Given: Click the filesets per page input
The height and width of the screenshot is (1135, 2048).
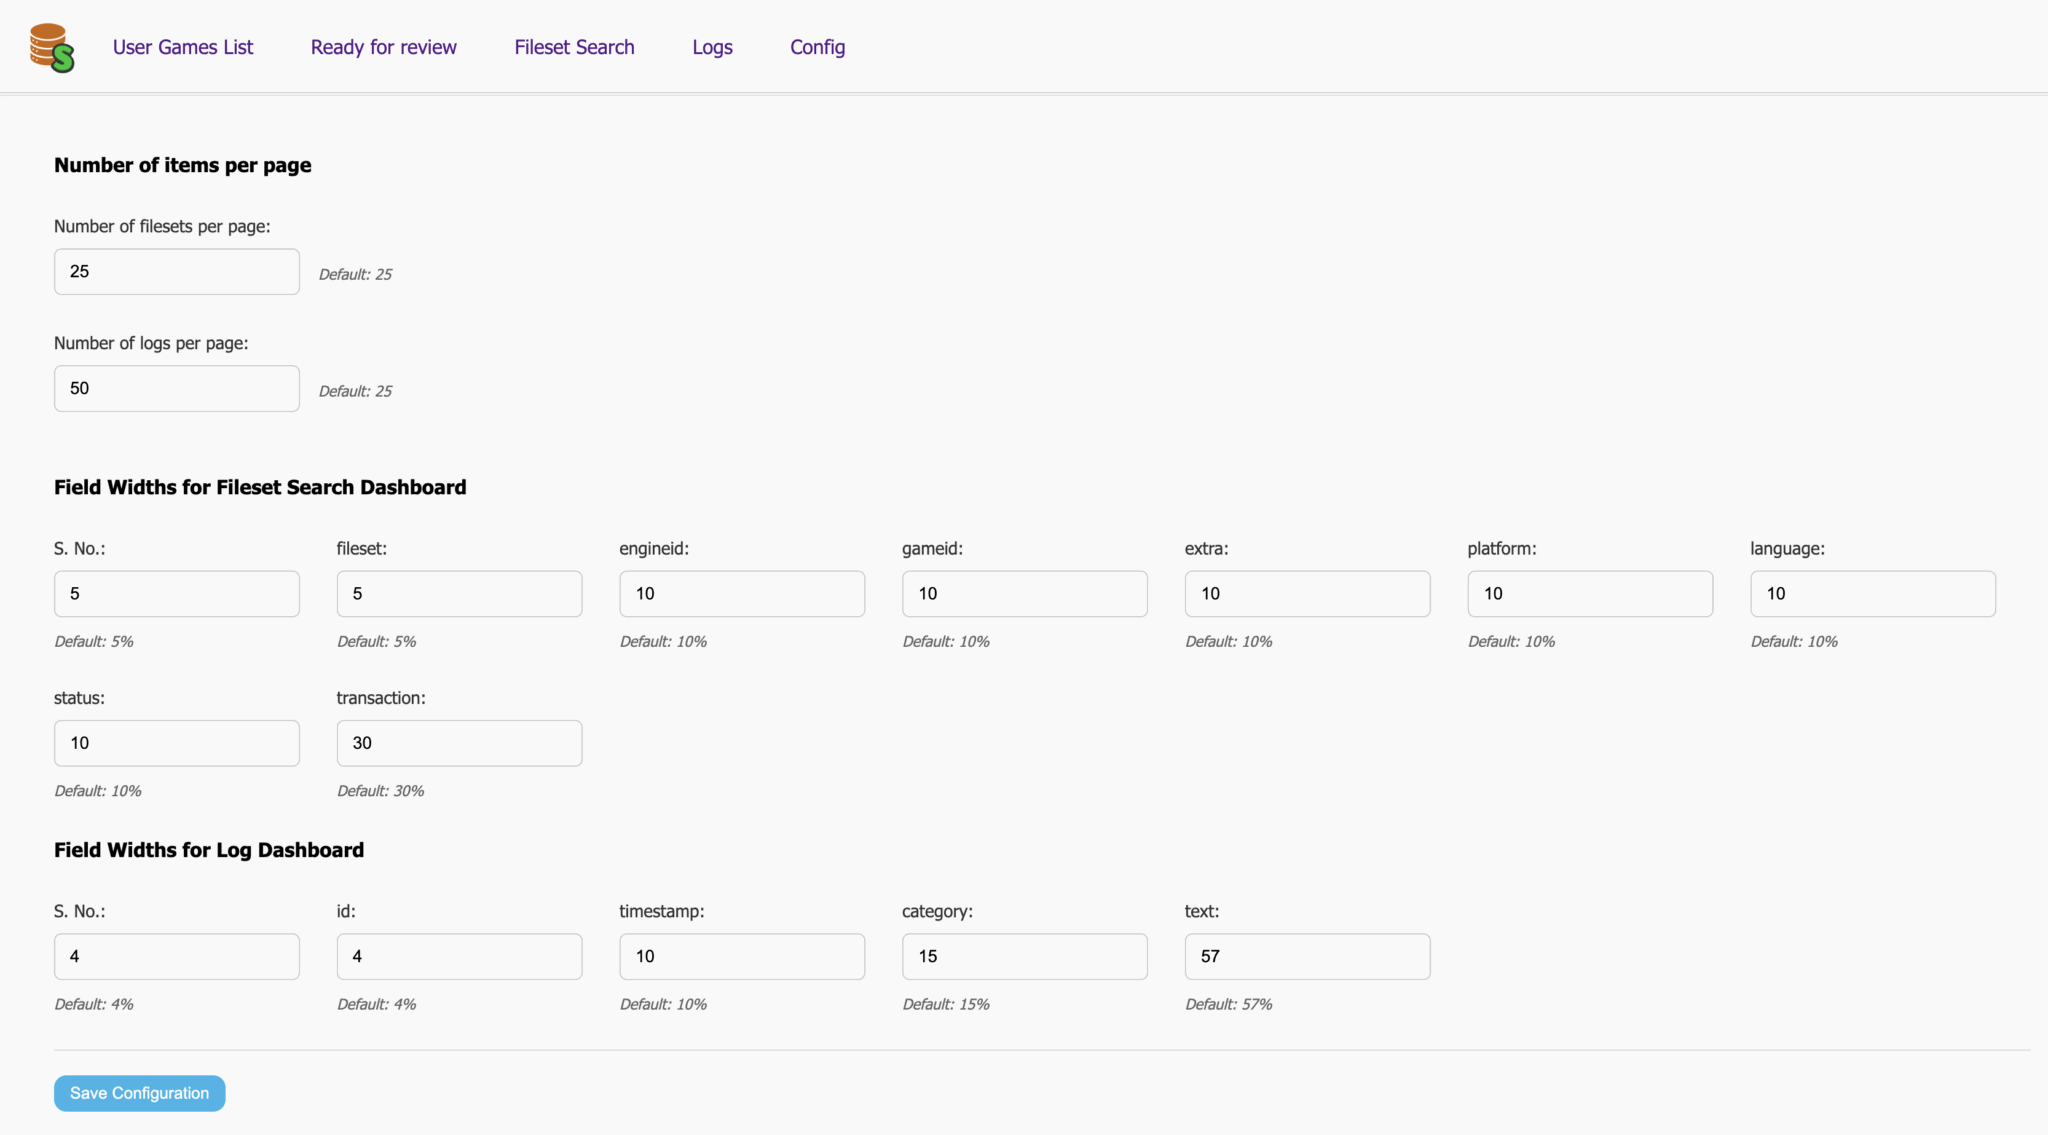Looking at the screenshot, I should coord(177,272).
